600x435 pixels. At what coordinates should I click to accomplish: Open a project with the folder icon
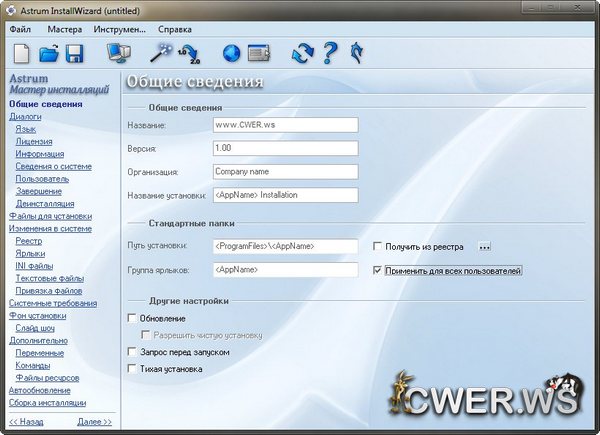pos(48,53)
